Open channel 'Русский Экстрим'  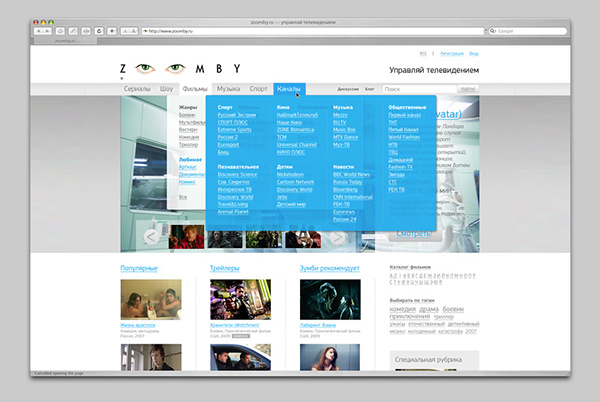pos(236,115)
